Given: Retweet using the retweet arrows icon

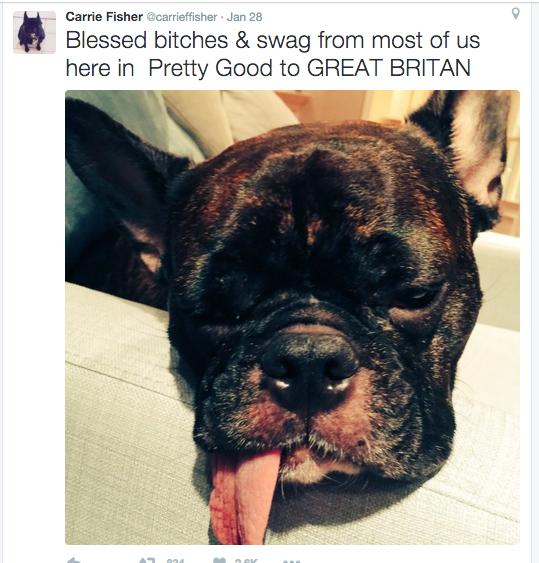Looking at the screenshot, I should pos(147,560).
